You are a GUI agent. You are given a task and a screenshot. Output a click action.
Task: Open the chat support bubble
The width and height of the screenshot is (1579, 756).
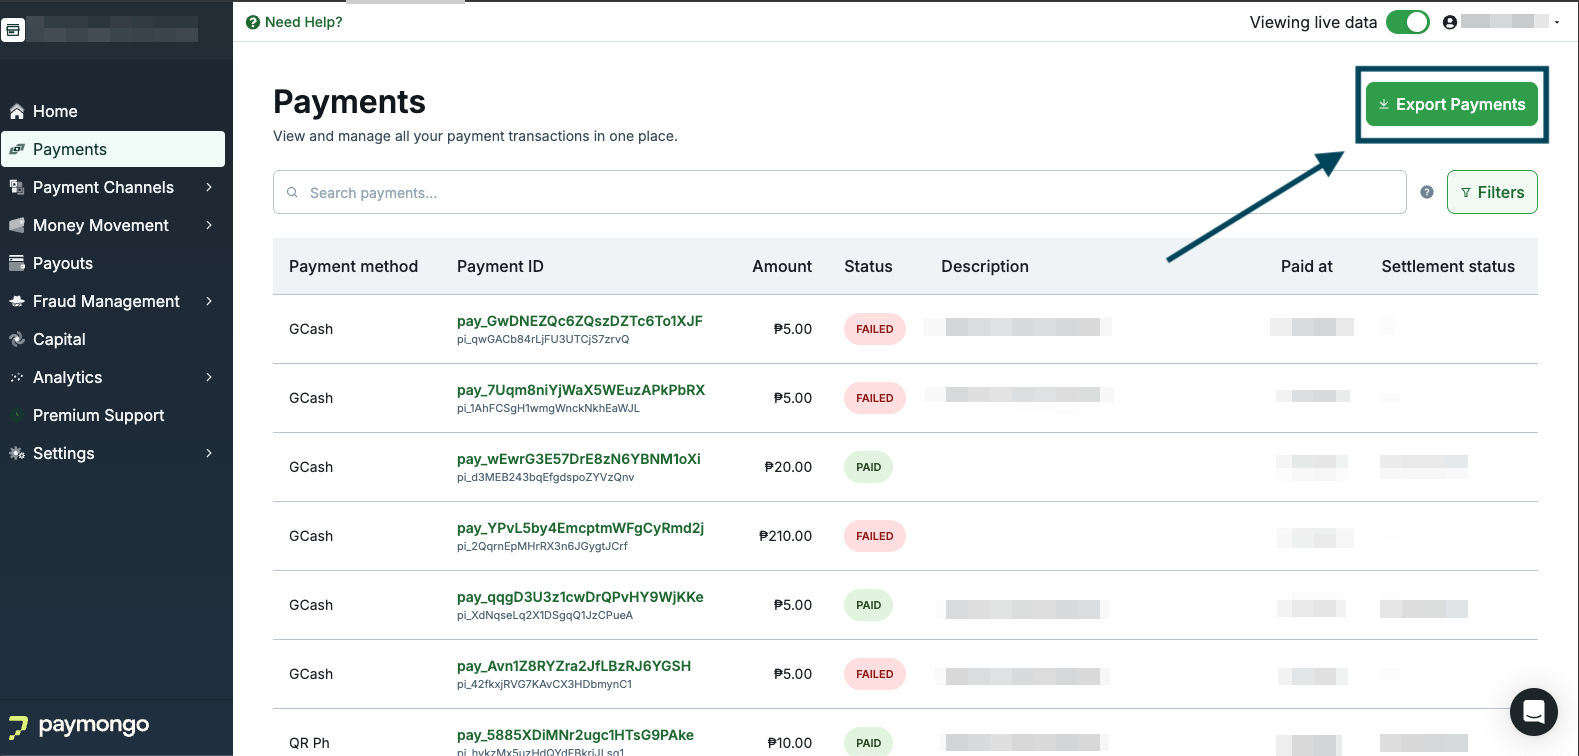click(1534, 712)
